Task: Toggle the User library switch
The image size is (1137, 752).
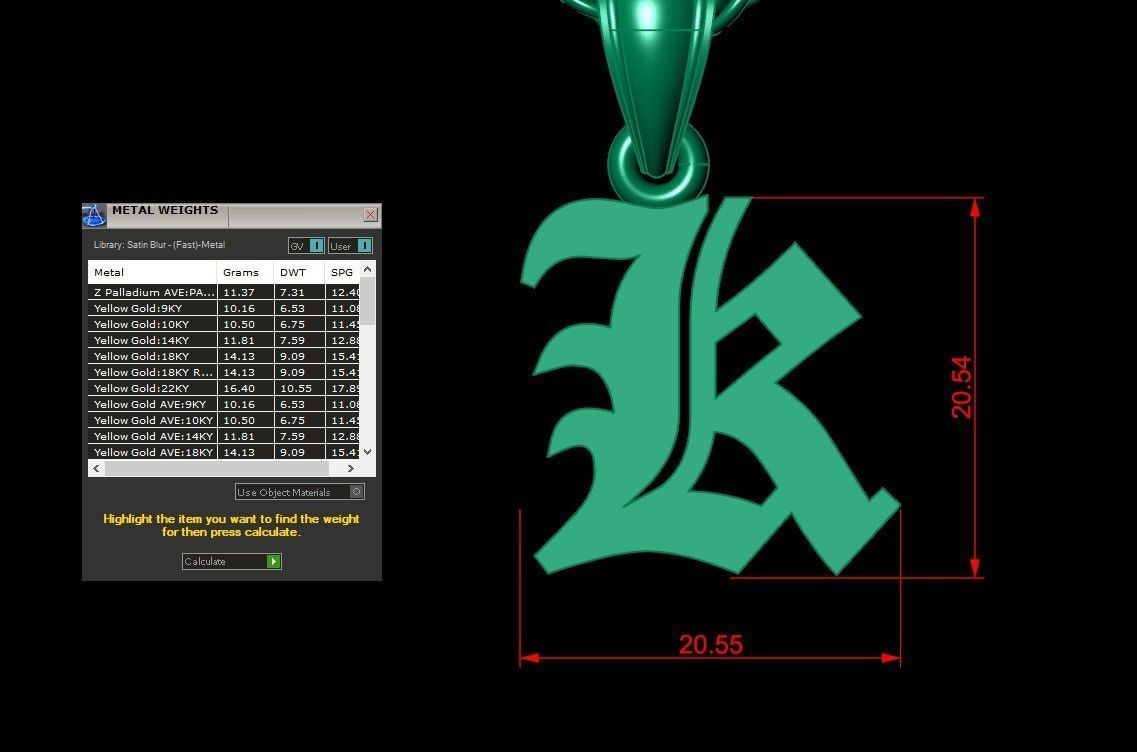Action: pyautogui.click(x=350, y=246)
